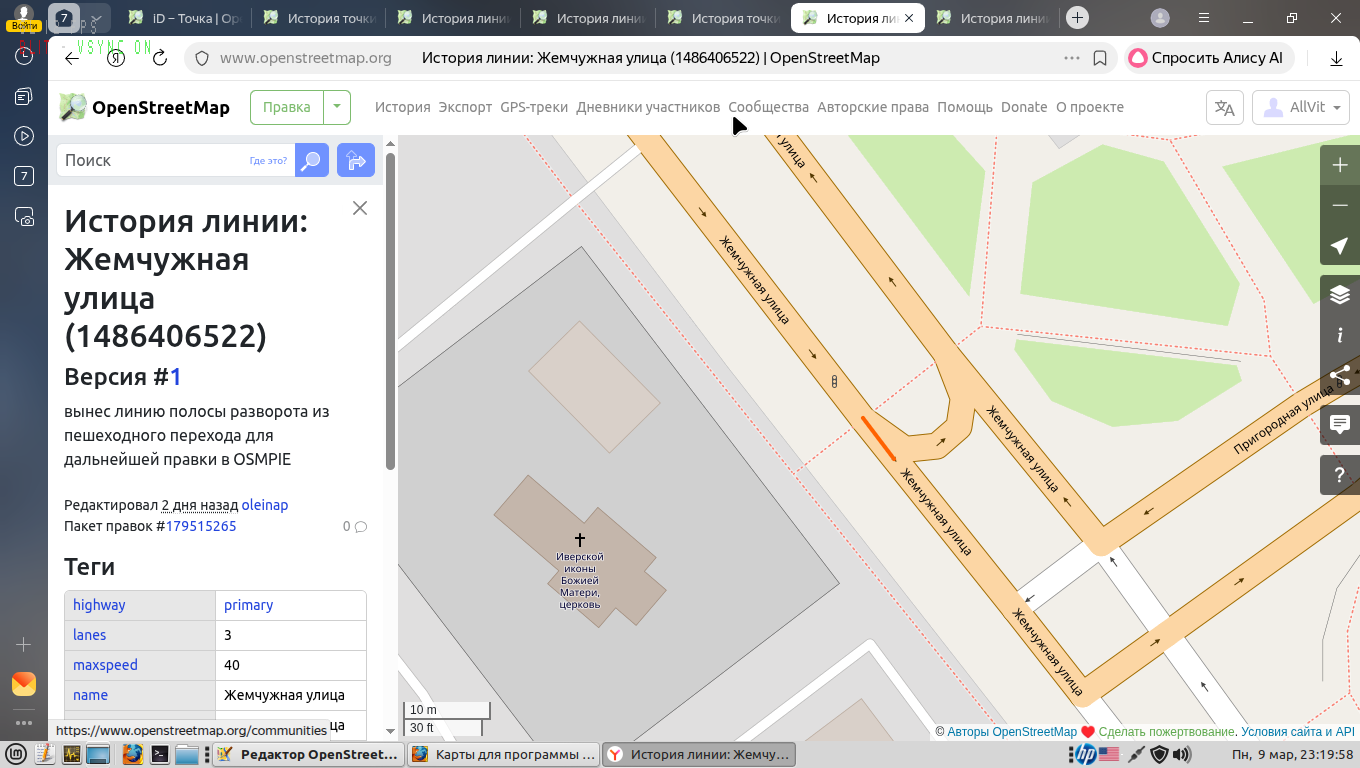
Task: Open the map legend info button
Action: point(1340,335)
